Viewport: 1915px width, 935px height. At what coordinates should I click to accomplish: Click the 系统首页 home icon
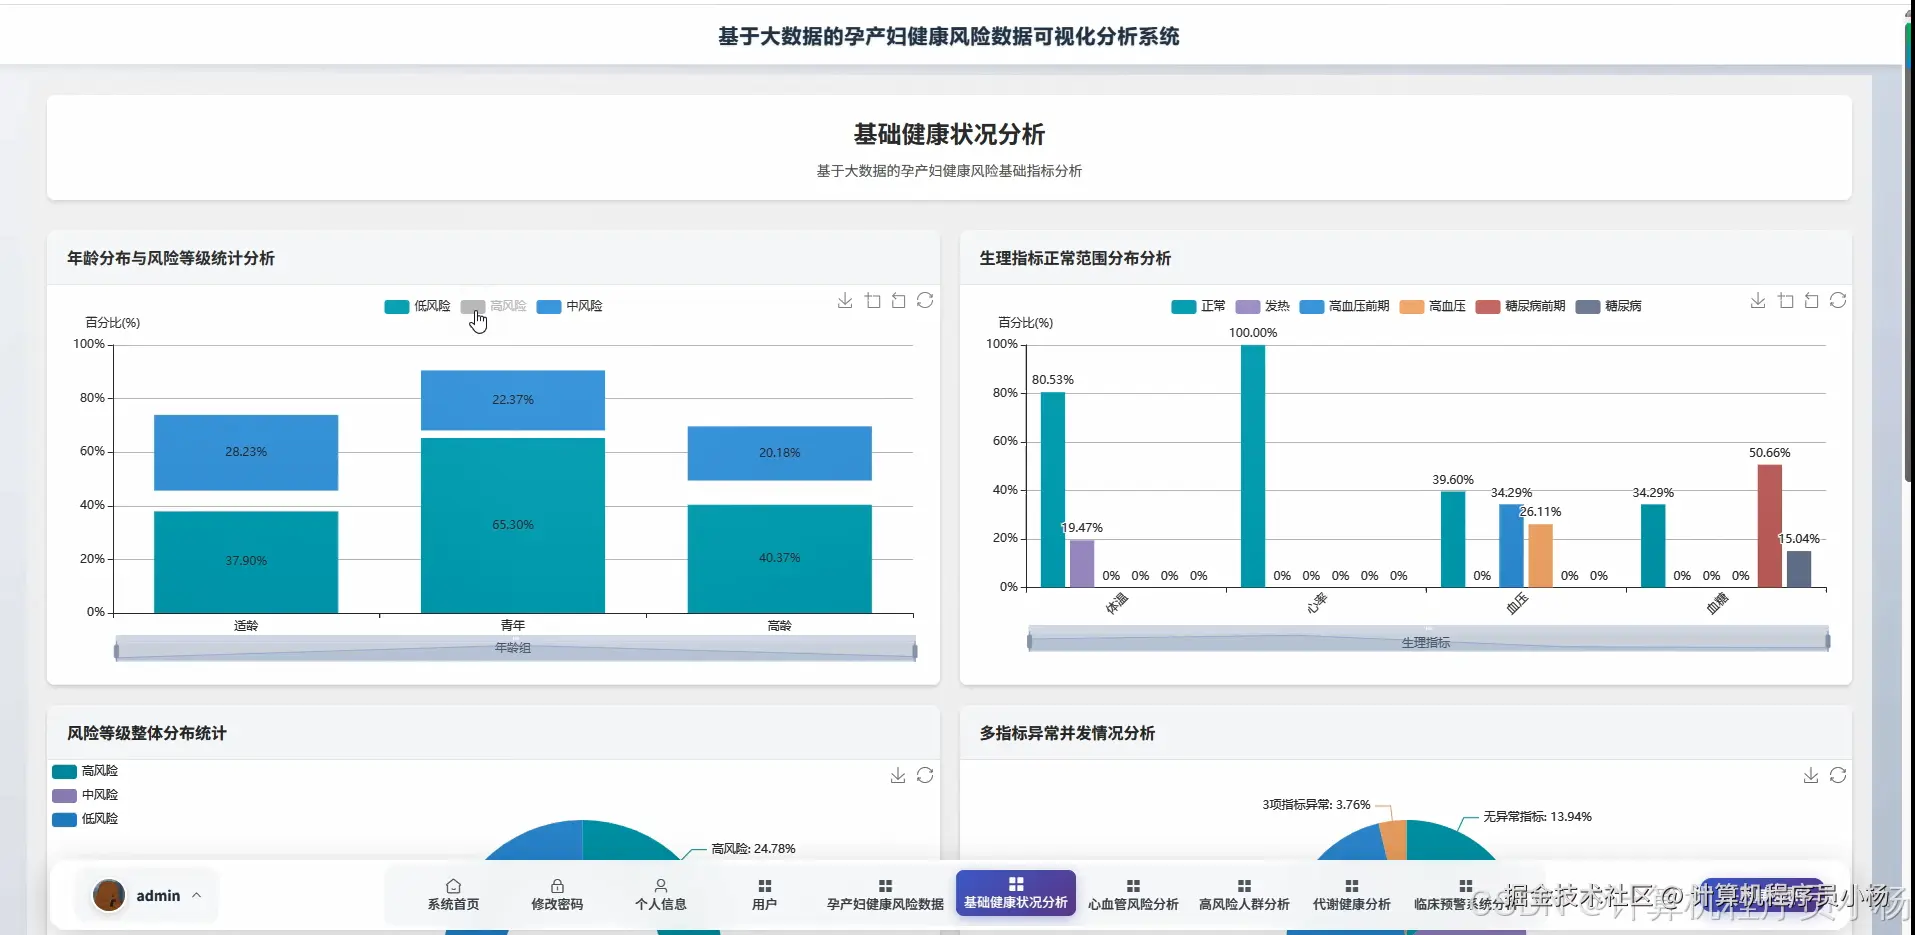click(x=453, y=886)
